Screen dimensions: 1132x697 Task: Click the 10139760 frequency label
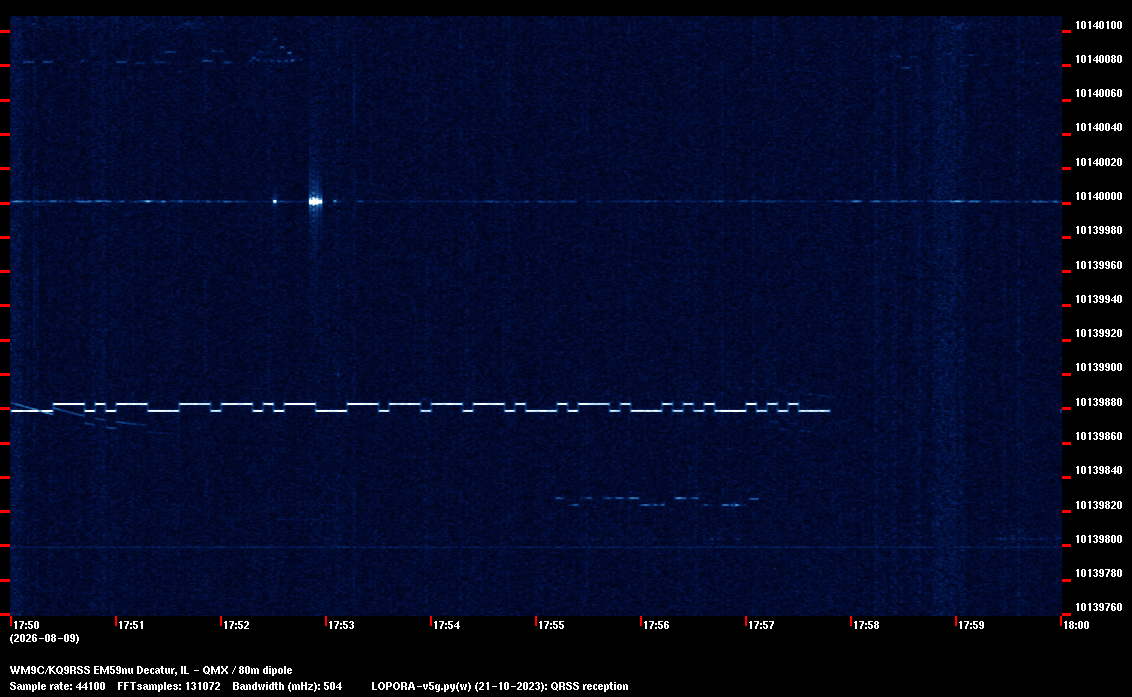pos(1098,607)
